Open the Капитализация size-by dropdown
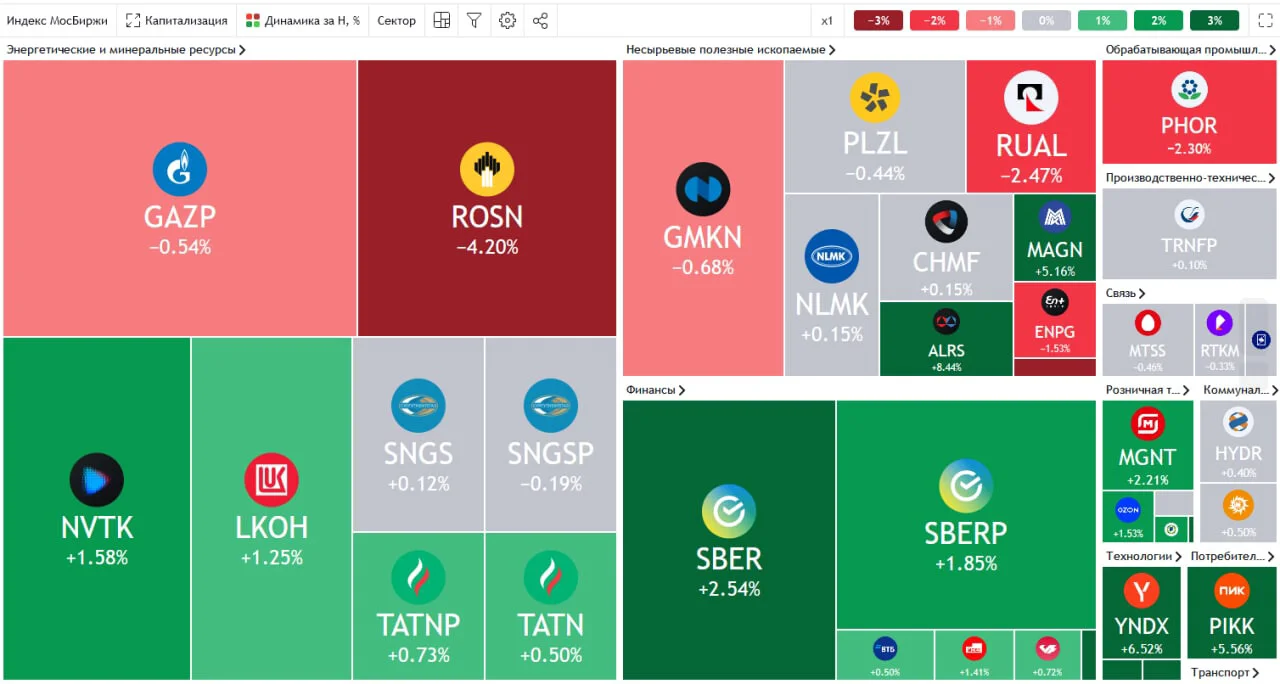This screenshot has height=684, width=1280. (x=176, y=20)
